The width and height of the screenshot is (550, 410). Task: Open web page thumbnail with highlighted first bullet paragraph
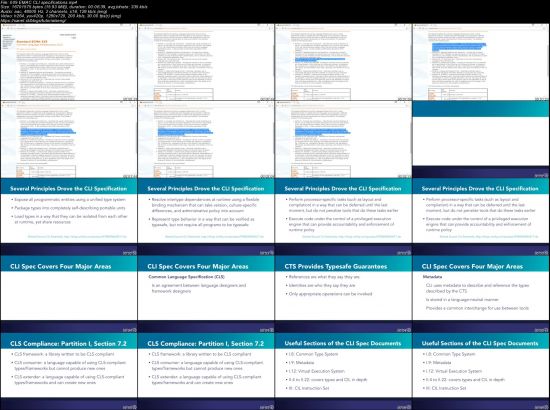[481, 62]
